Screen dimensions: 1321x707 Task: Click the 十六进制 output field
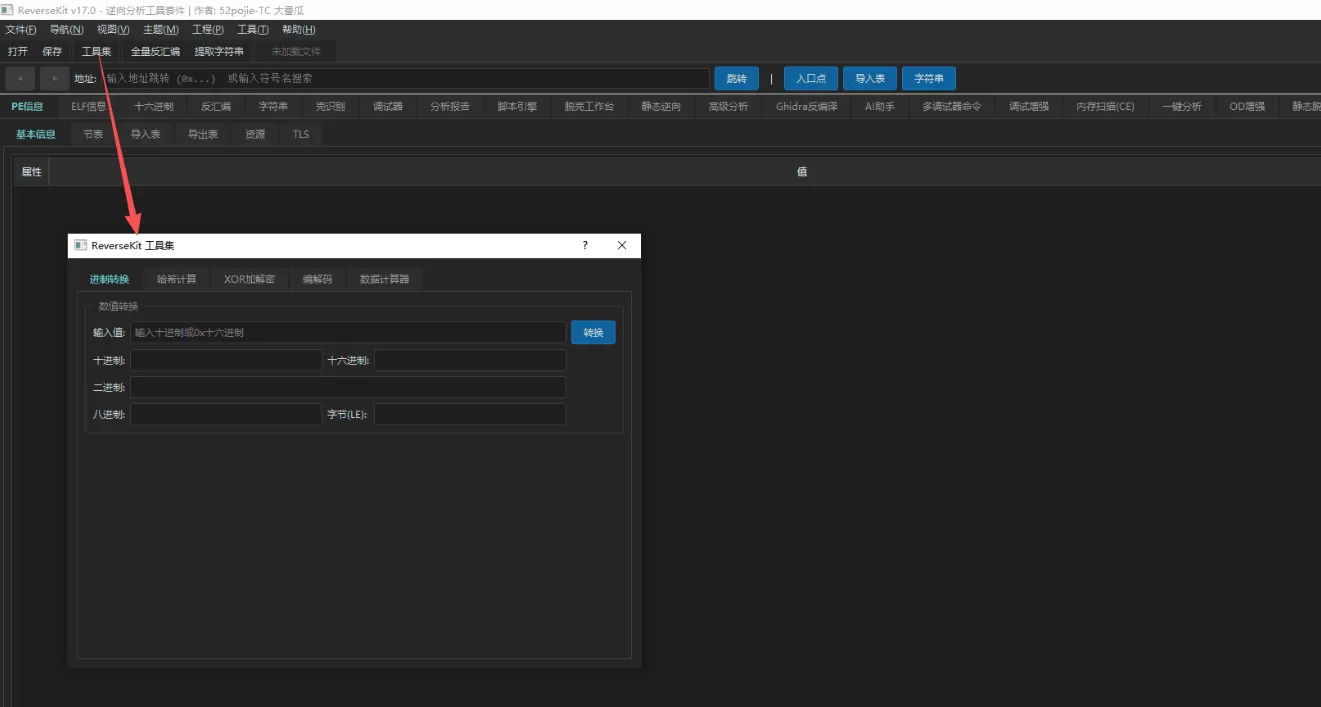470,360
